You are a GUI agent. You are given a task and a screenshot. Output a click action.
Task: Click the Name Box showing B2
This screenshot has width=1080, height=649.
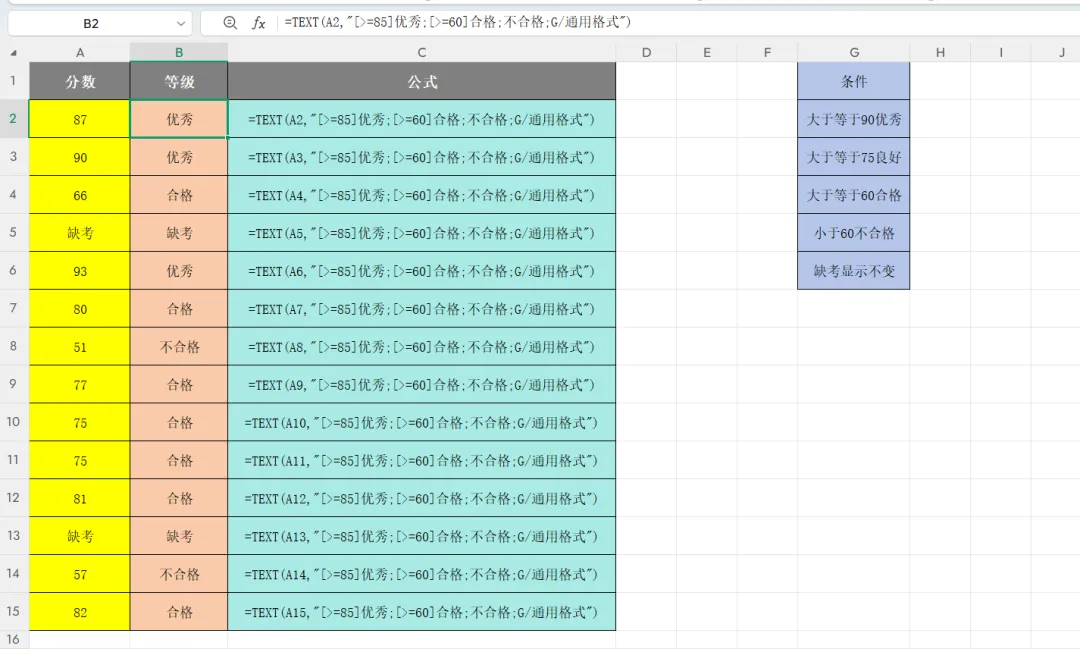91,23
